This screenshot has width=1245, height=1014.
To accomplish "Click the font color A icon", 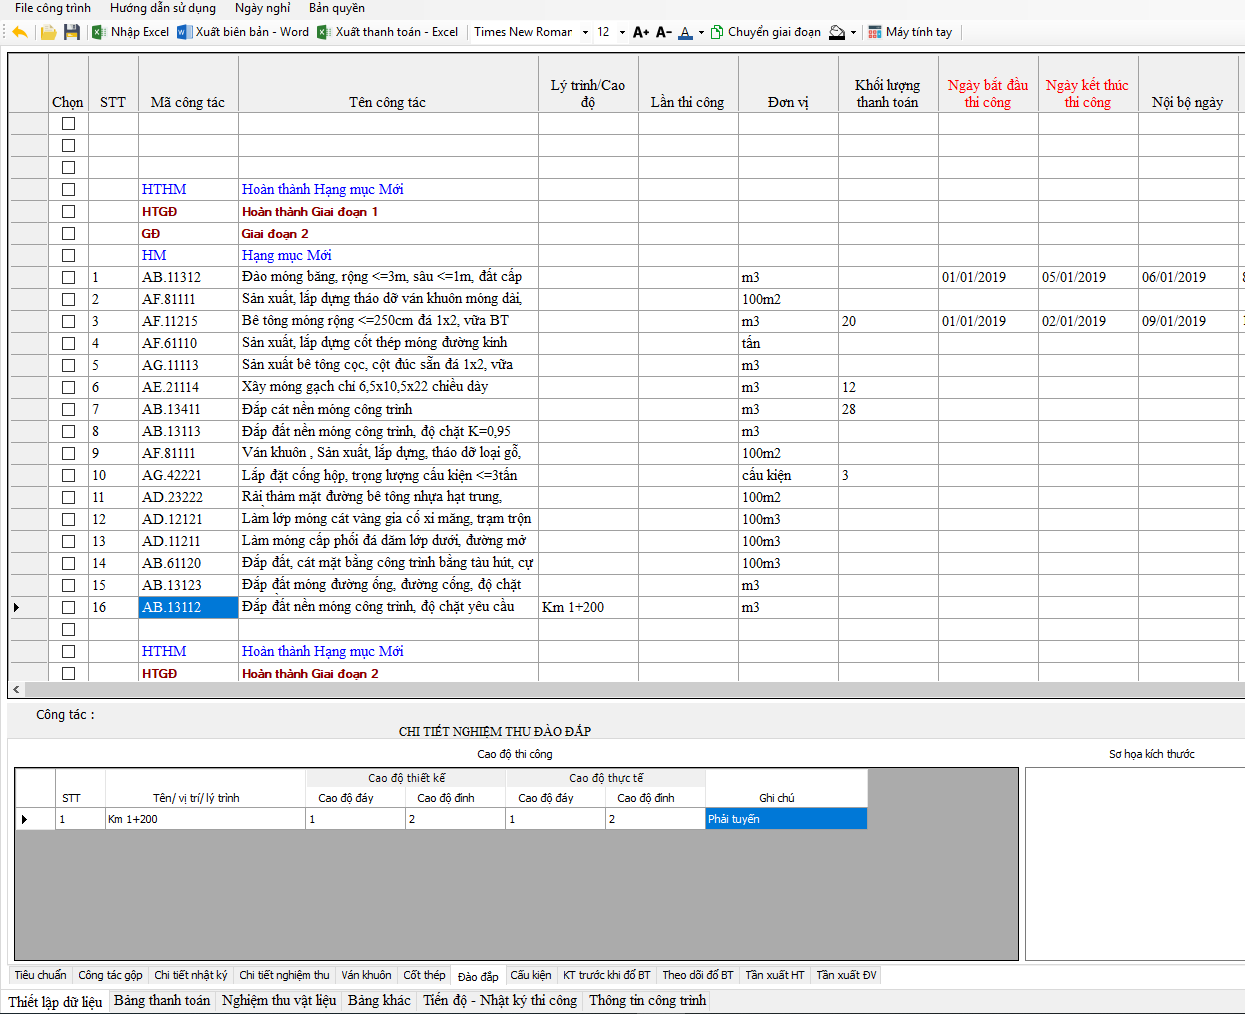I will coord(685,32).
